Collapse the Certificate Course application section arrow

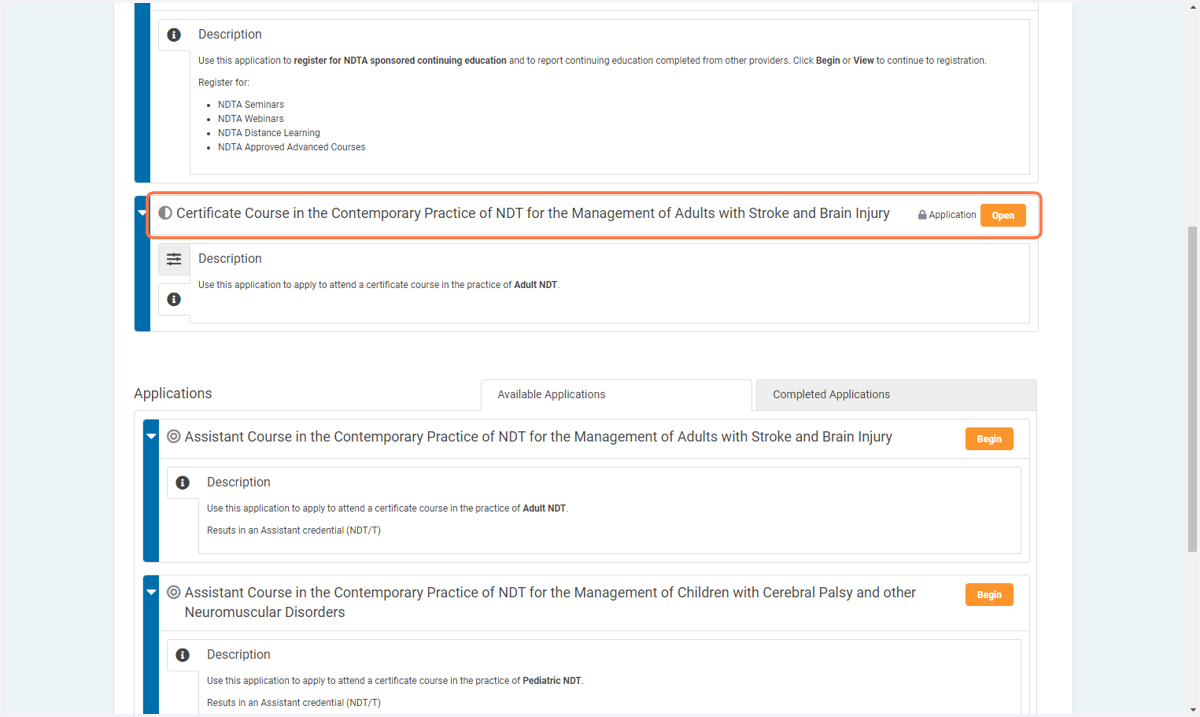142,213
